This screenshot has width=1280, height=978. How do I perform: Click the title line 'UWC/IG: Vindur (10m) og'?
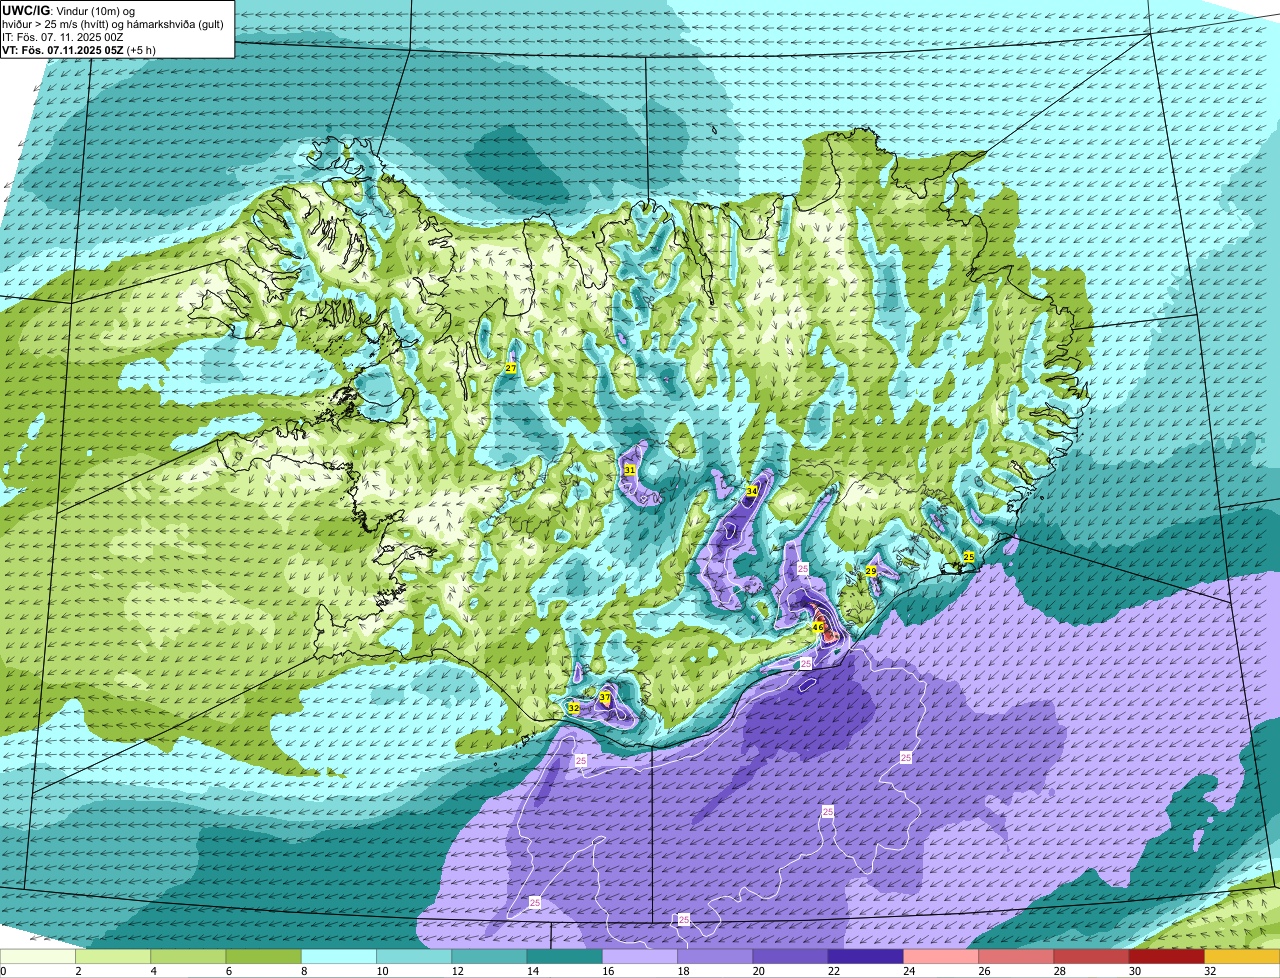(x=68, y=10)
